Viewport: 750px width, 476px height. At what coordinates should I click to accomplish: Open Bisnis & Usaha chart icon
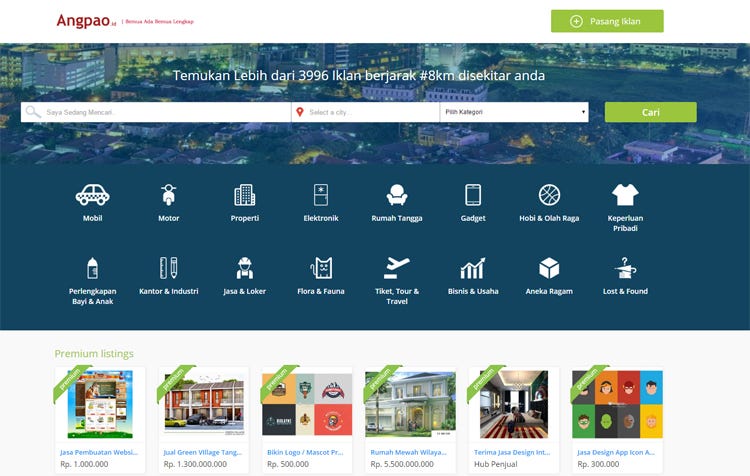click(x=473, y=268)
